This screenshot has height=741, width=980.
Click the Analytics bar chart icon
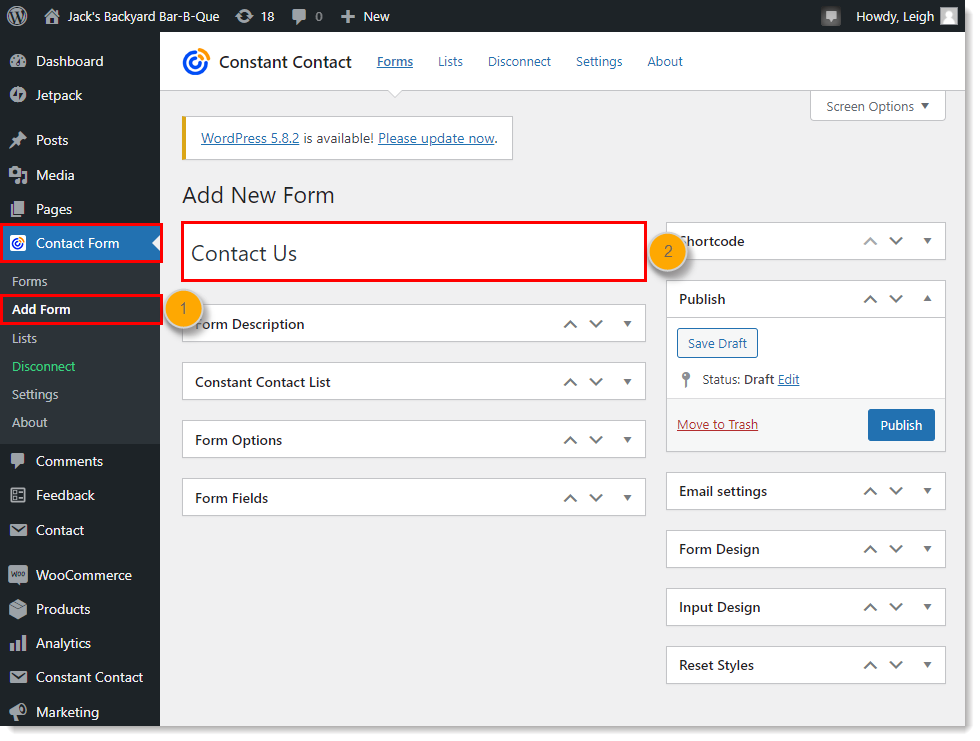tap(18, 643)
